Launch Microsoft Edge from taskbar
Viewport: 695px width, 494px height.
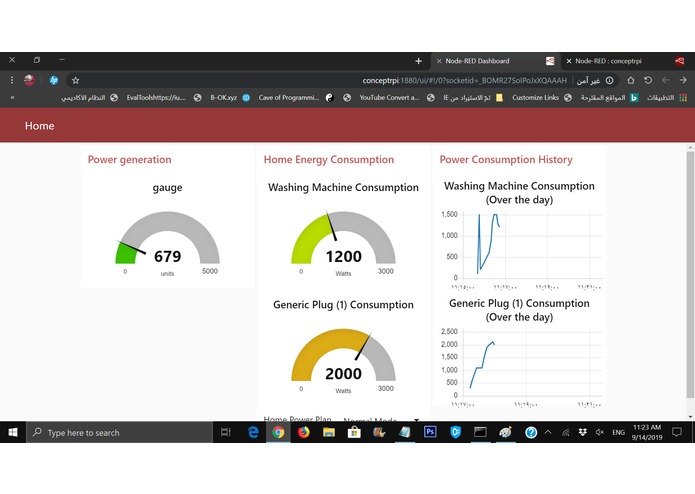coord(253,432)
